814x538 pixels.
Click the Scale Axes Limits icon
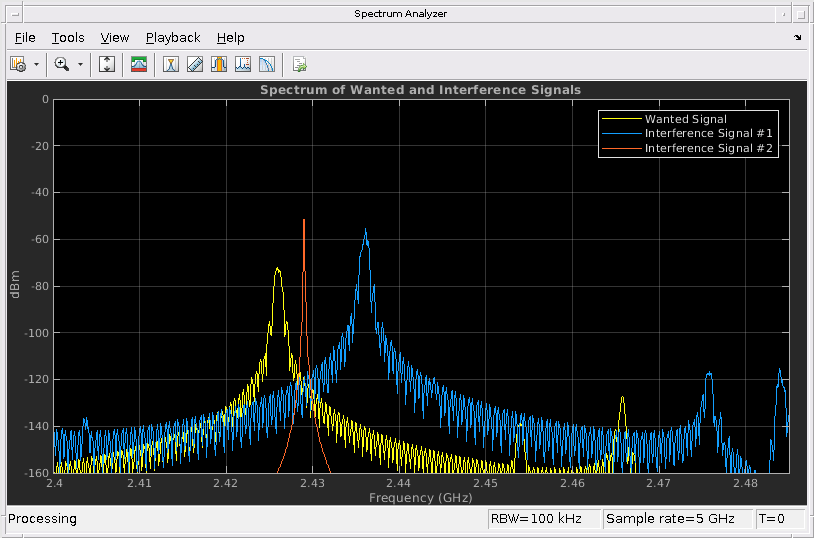coord(108,64)
